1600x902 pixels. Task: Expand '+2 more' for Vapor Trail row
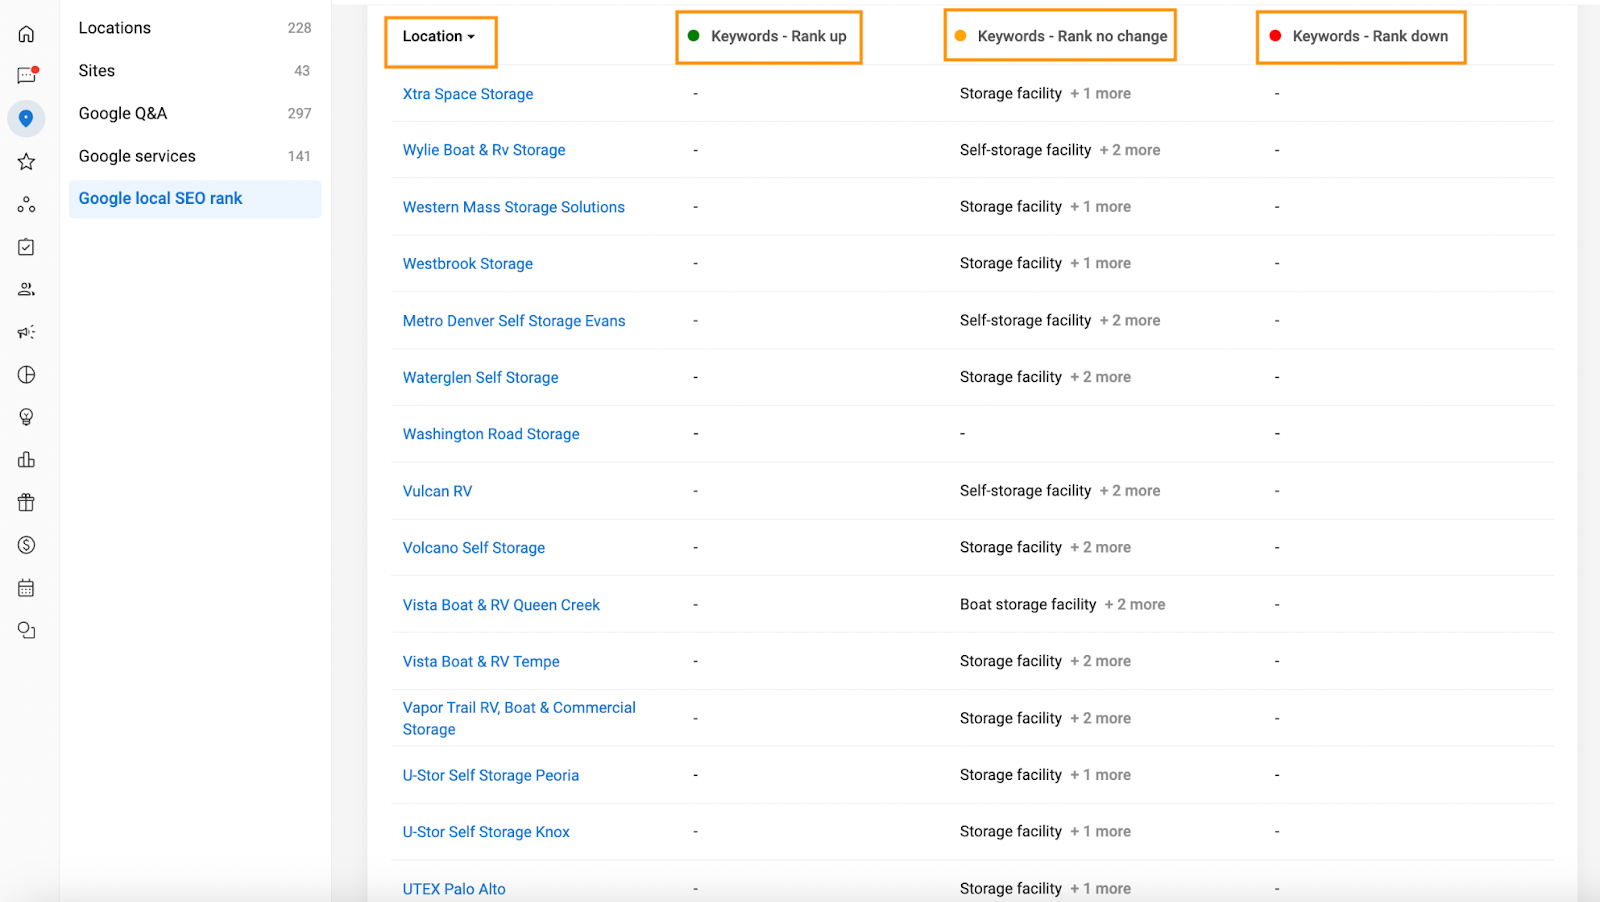pyautogui.click(x=1101, y=718)
